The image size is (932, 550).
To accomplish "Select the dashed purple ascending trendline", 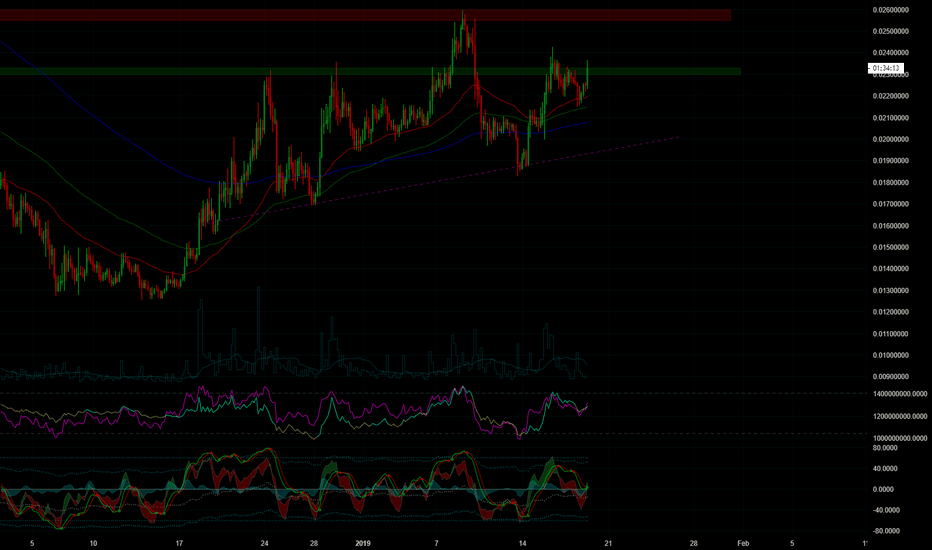I will click(x=449, y=179).
